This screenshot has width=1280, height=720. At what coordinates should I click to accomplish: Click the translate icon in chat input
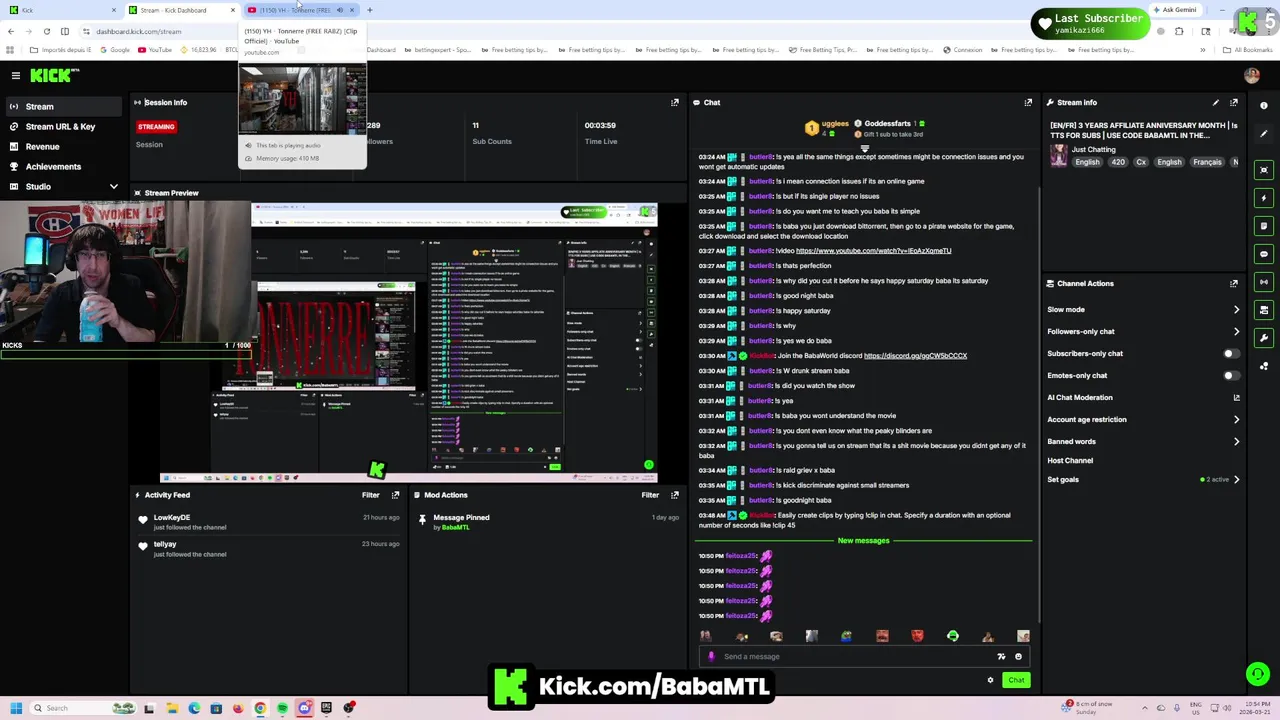coord(1001,657)
